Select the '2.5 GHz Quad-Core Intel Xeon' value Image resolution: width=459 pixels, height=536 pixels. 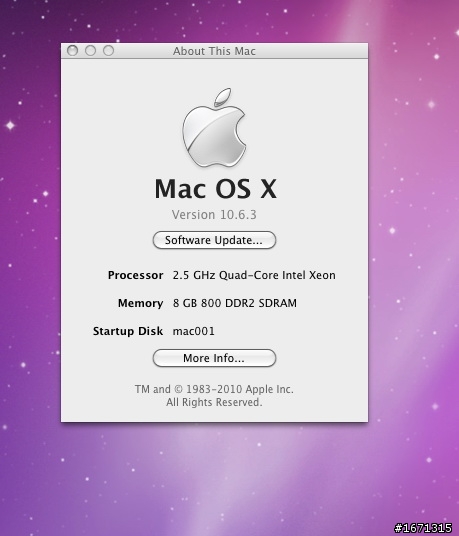[254, 275]
